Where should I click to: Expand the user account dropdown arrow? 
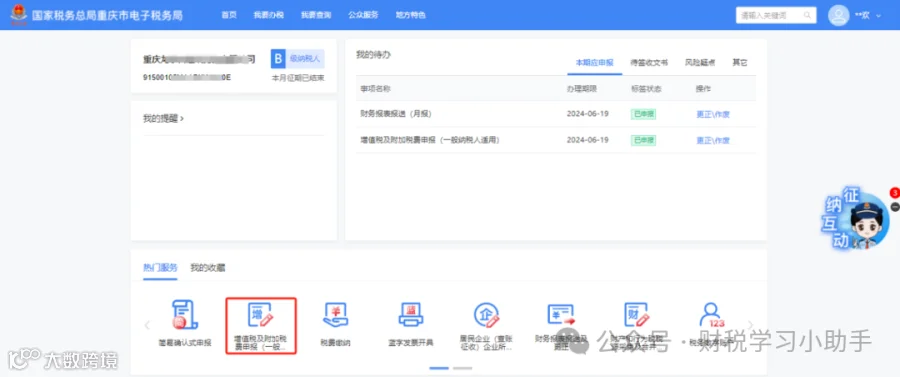coord(878,15)
